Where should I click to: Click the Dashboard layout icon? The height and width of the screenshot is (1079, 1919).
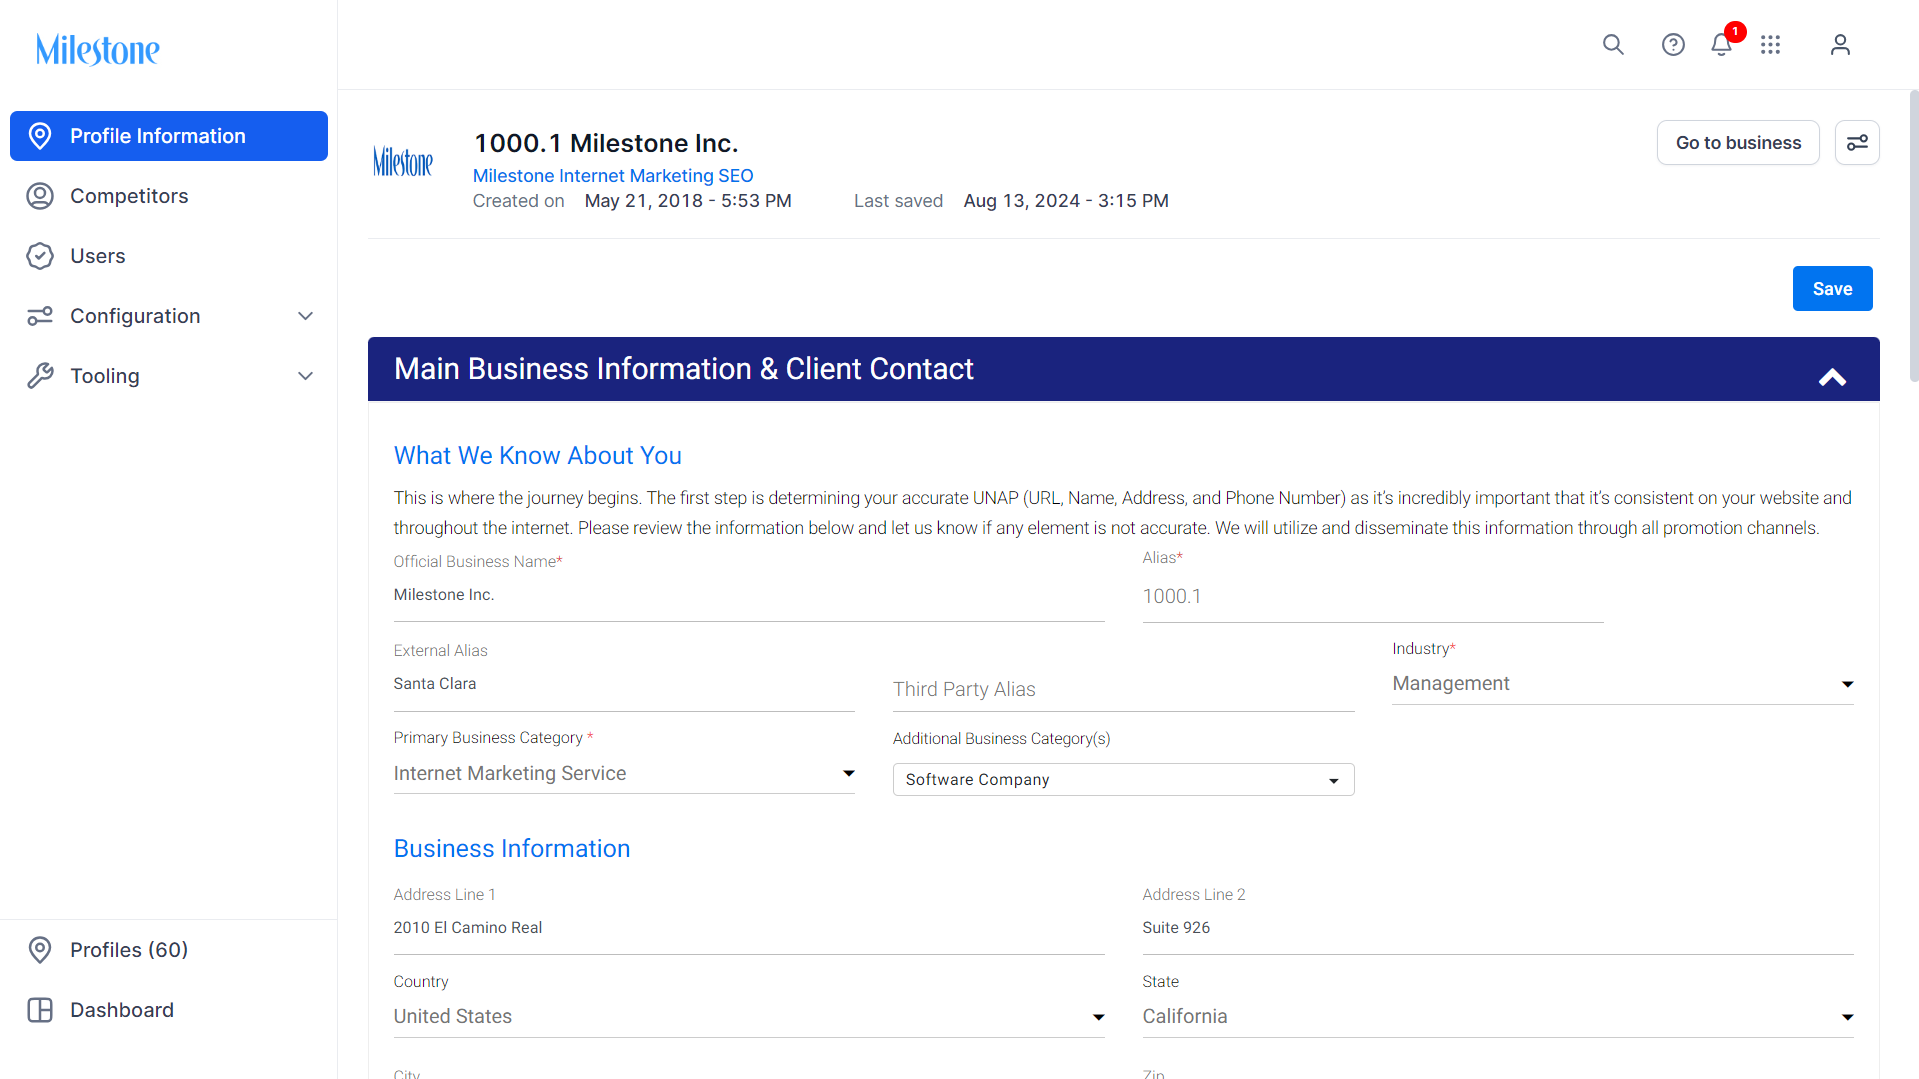pos(40,1010)
